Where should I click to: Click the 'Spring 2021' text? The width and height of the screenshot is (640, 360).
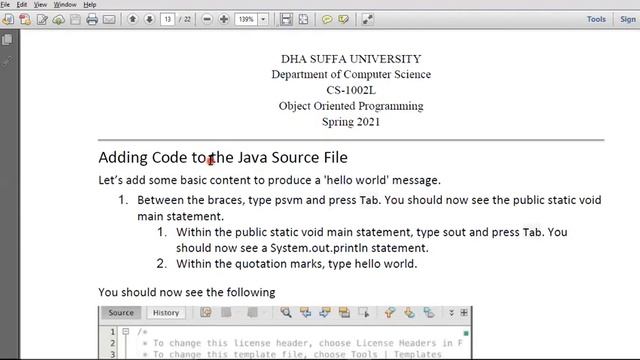point(351,122)
